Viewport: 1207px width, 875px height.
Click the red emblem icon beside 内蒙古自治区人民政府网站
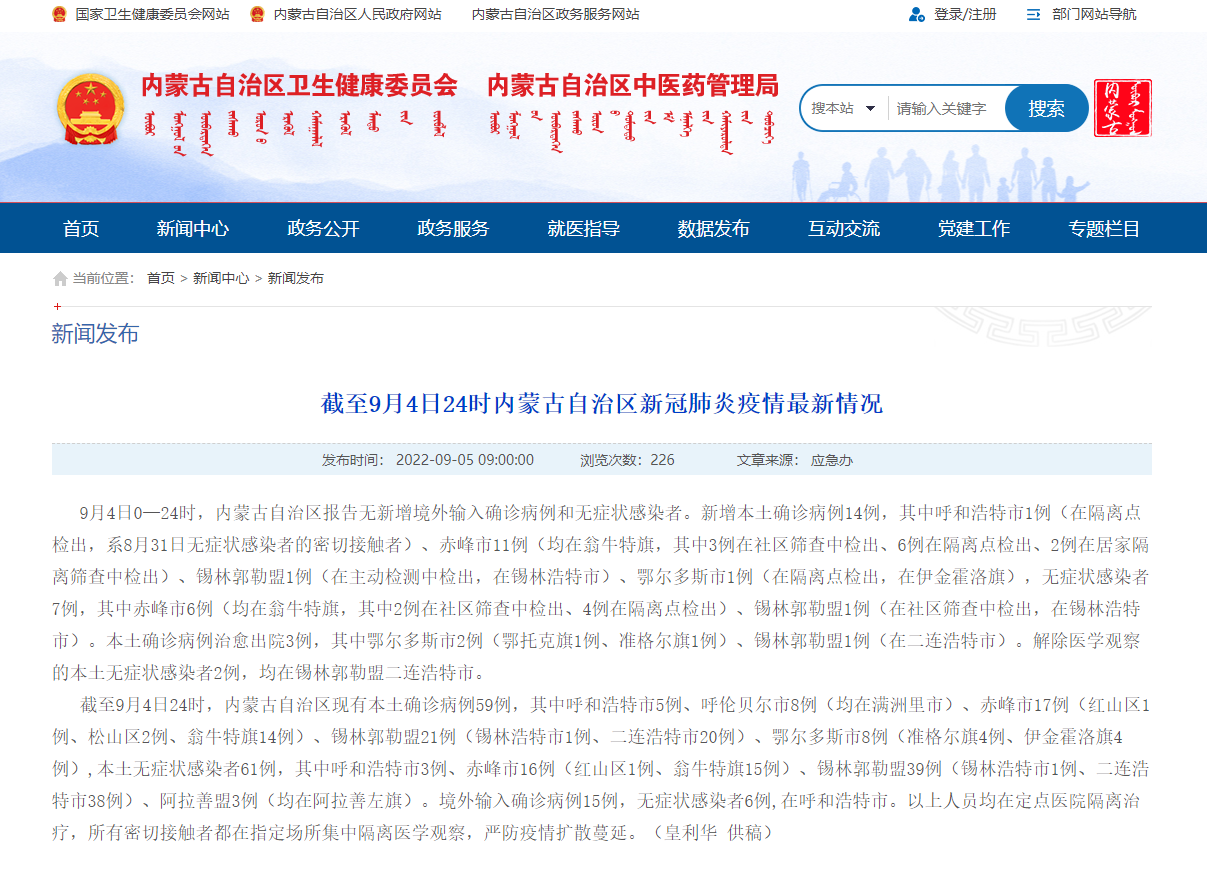tap(257, 15)
